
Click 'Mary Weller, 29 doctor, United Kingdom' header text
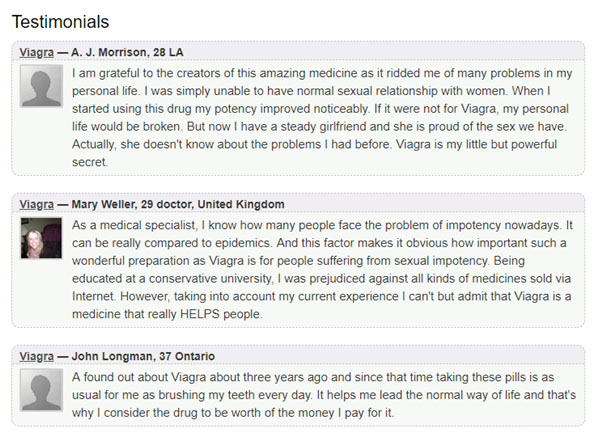(178, 204)
